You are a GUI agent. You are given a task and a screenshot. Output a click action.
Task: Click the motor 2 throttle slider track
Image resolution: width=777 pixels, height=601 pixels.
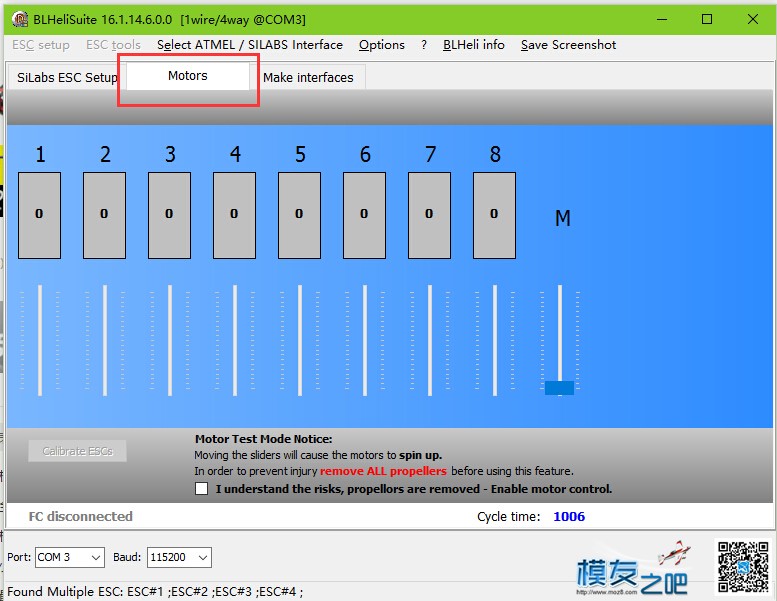click(x=105, y=340)
